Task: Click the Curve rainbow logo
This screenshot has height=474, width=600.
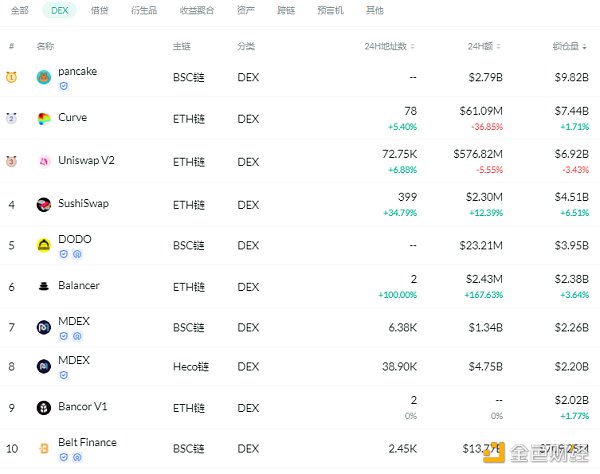Action: point(44,118)
